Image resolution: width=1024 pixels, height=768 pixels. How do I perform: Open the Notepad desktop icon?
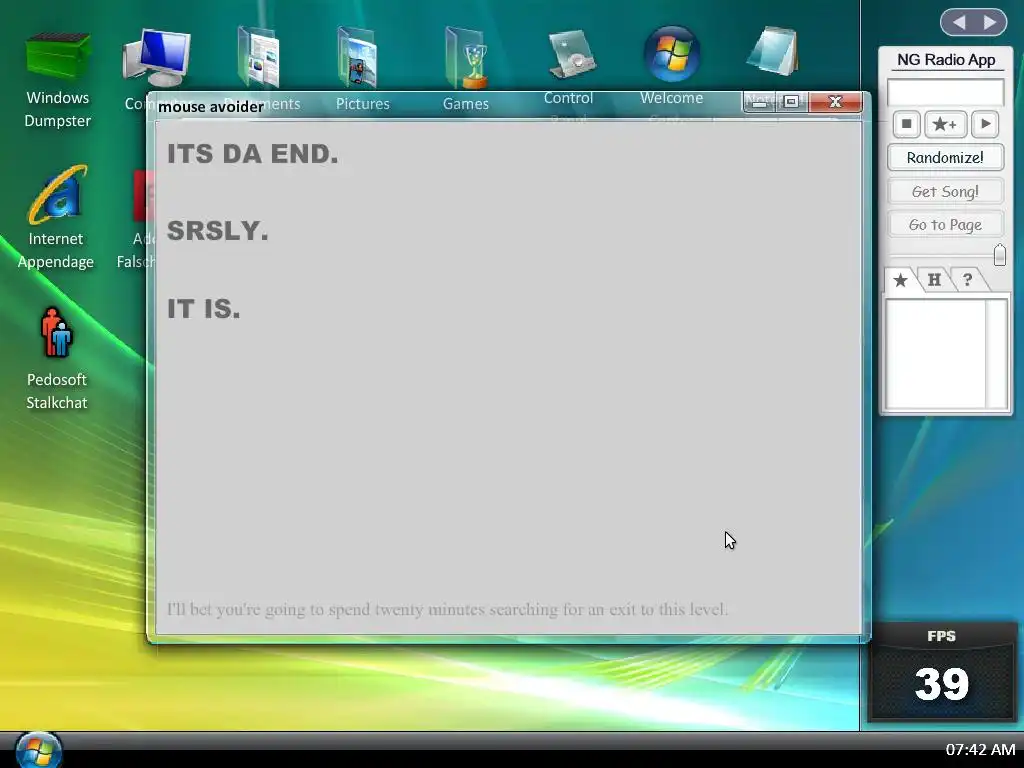click(774, 51)
